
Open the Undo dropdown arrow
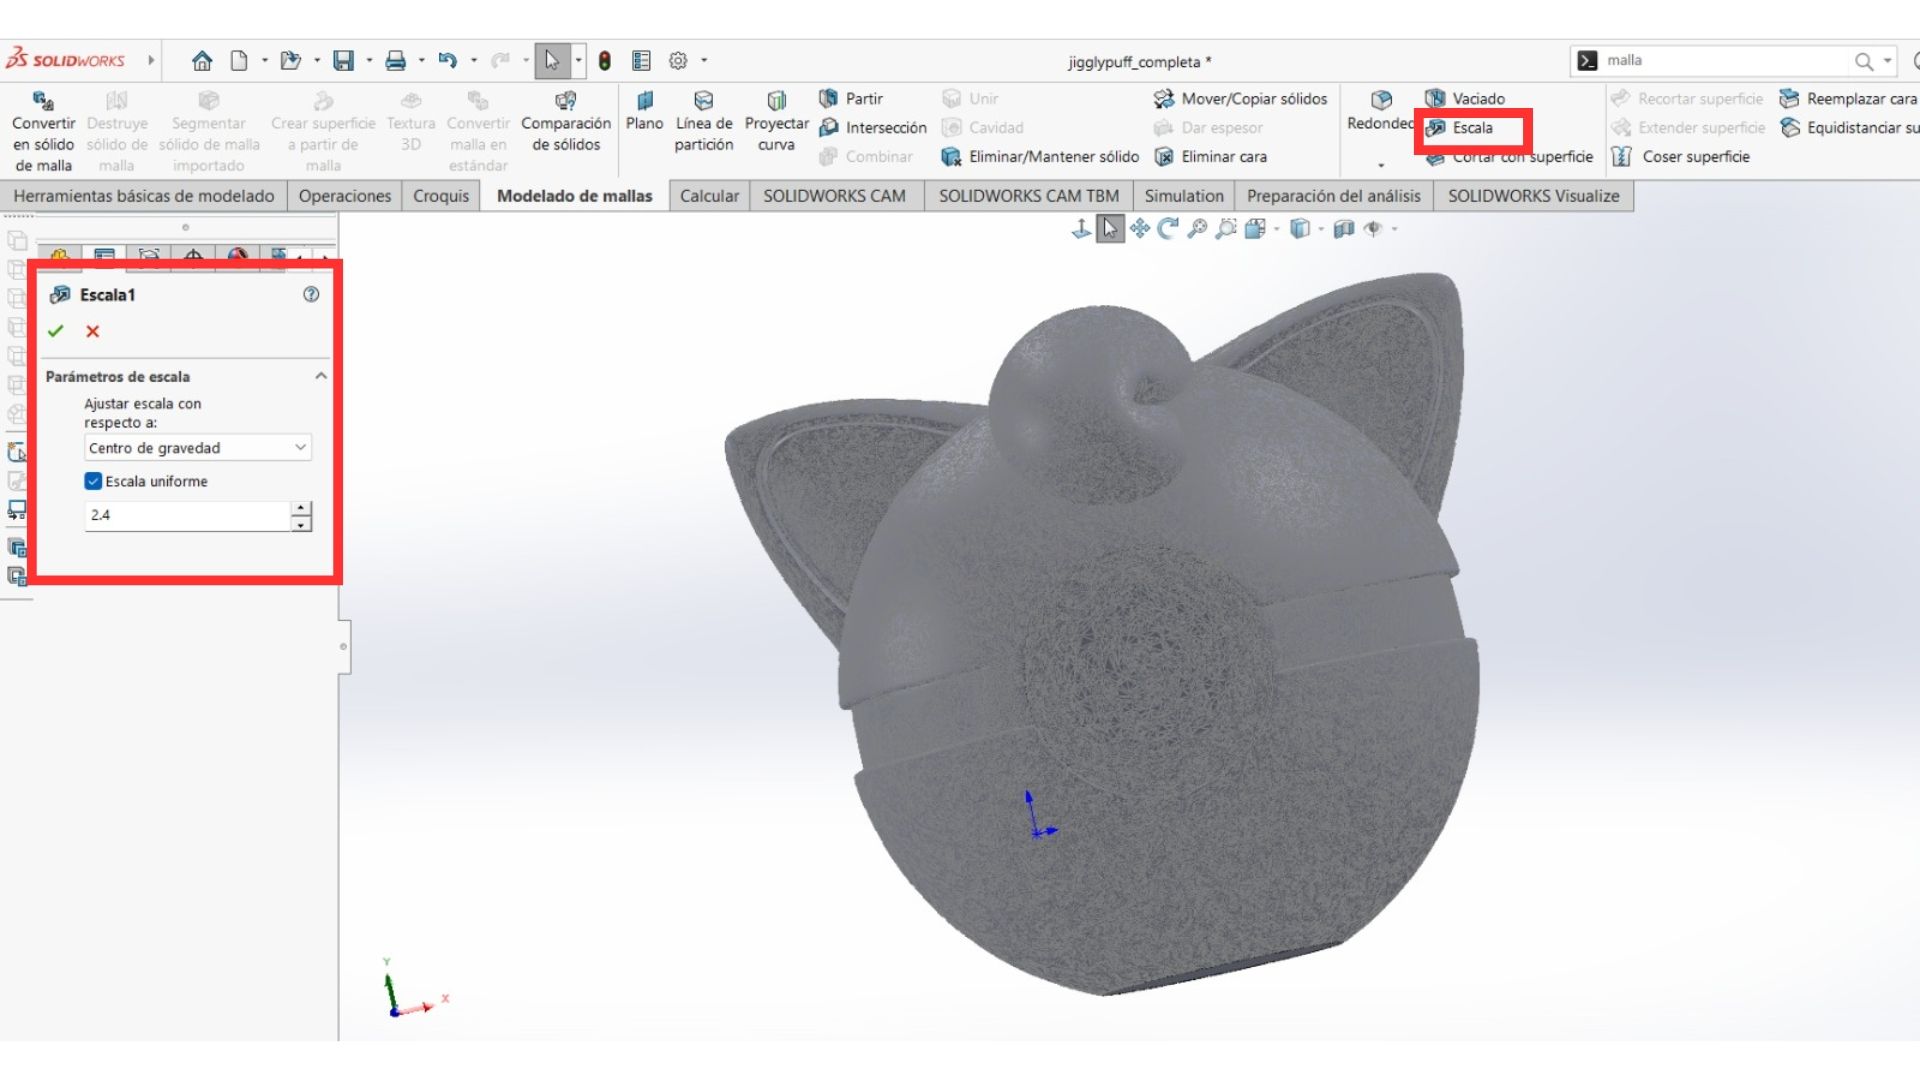tap(473, 61)
